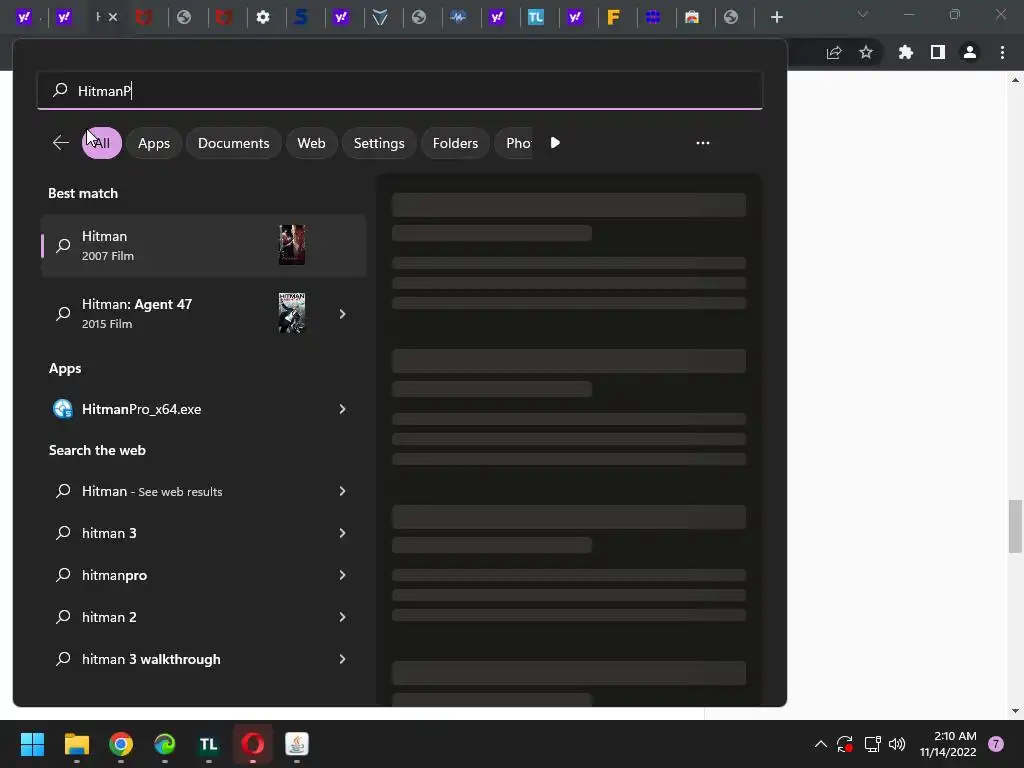Open the volume control tray icon
Image resolution: width=1024 pixels, height=768 pixels.
coord(897,744)
